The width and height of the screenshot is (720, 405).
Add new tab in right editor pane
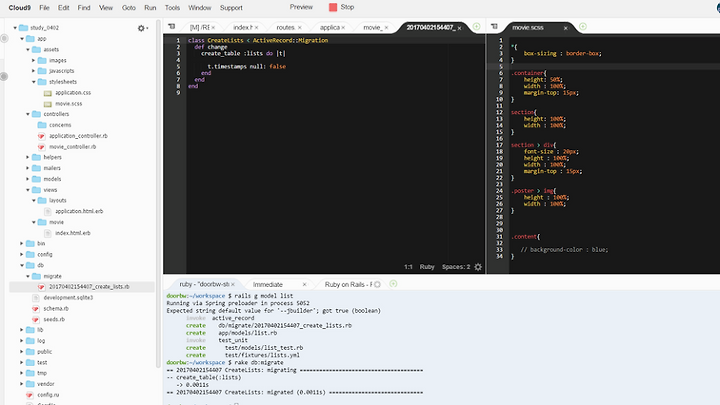coord(583,27)
